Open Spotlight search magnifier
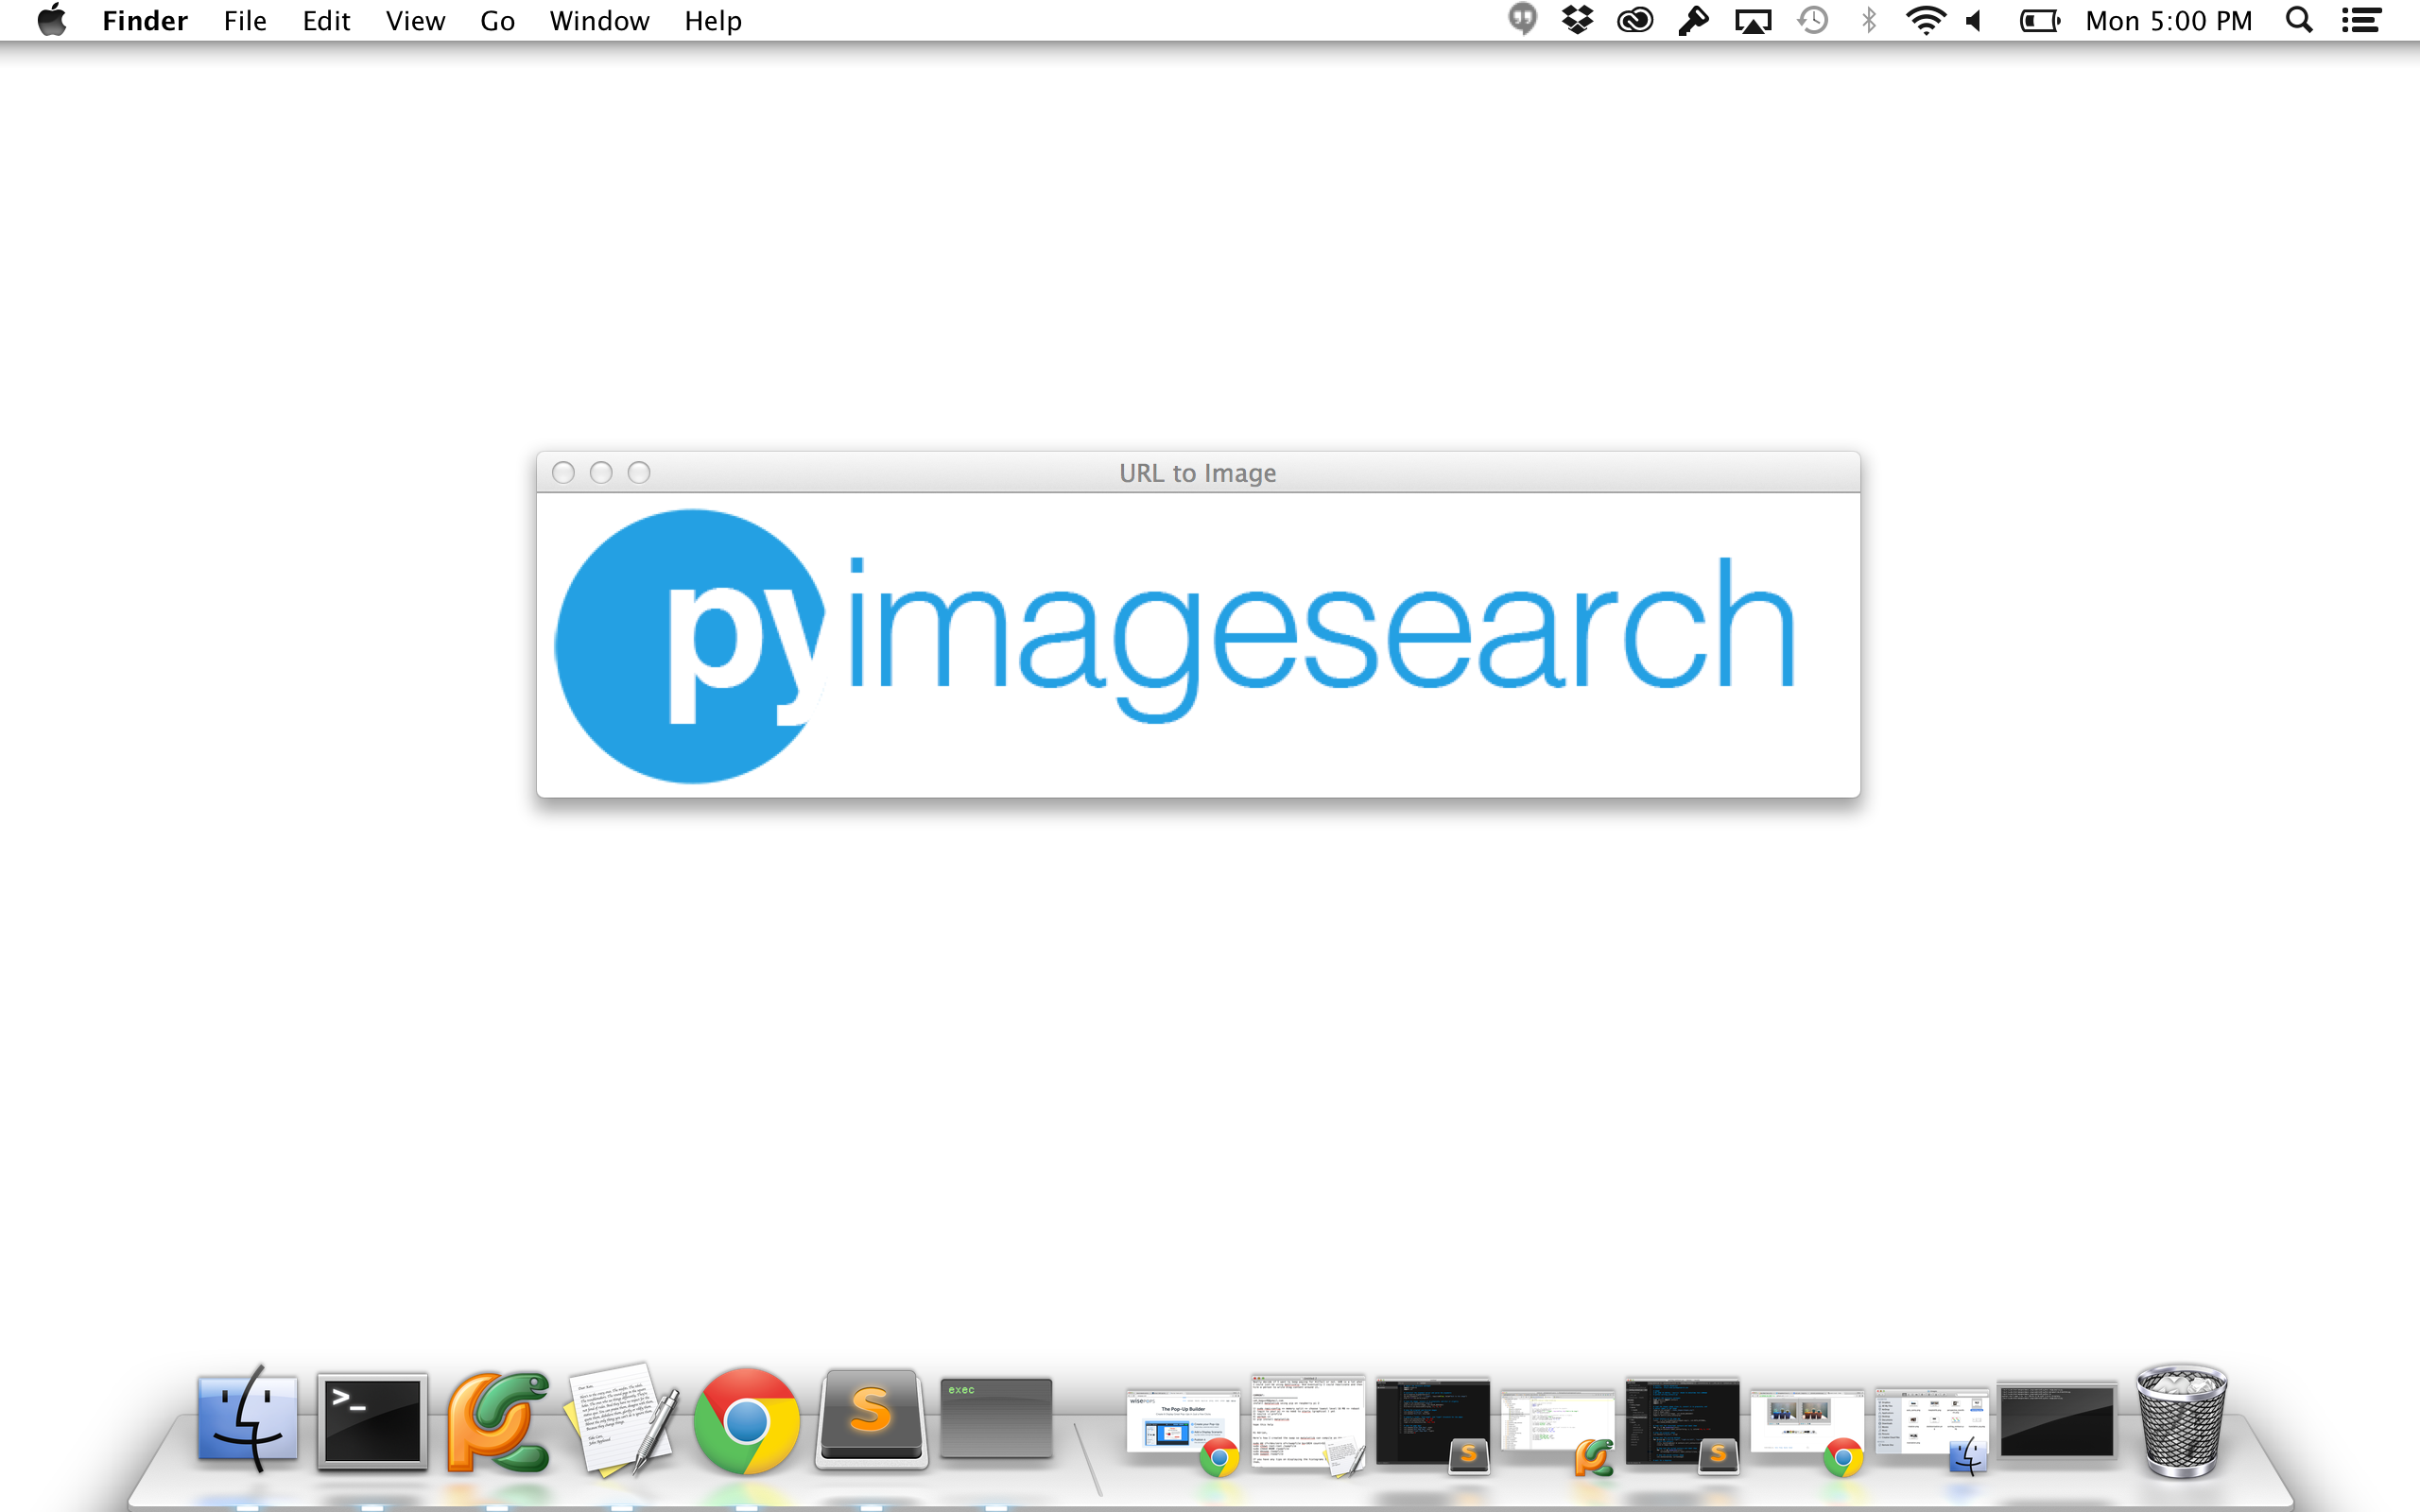2420x1512 pixels. tap(2299, 20)
